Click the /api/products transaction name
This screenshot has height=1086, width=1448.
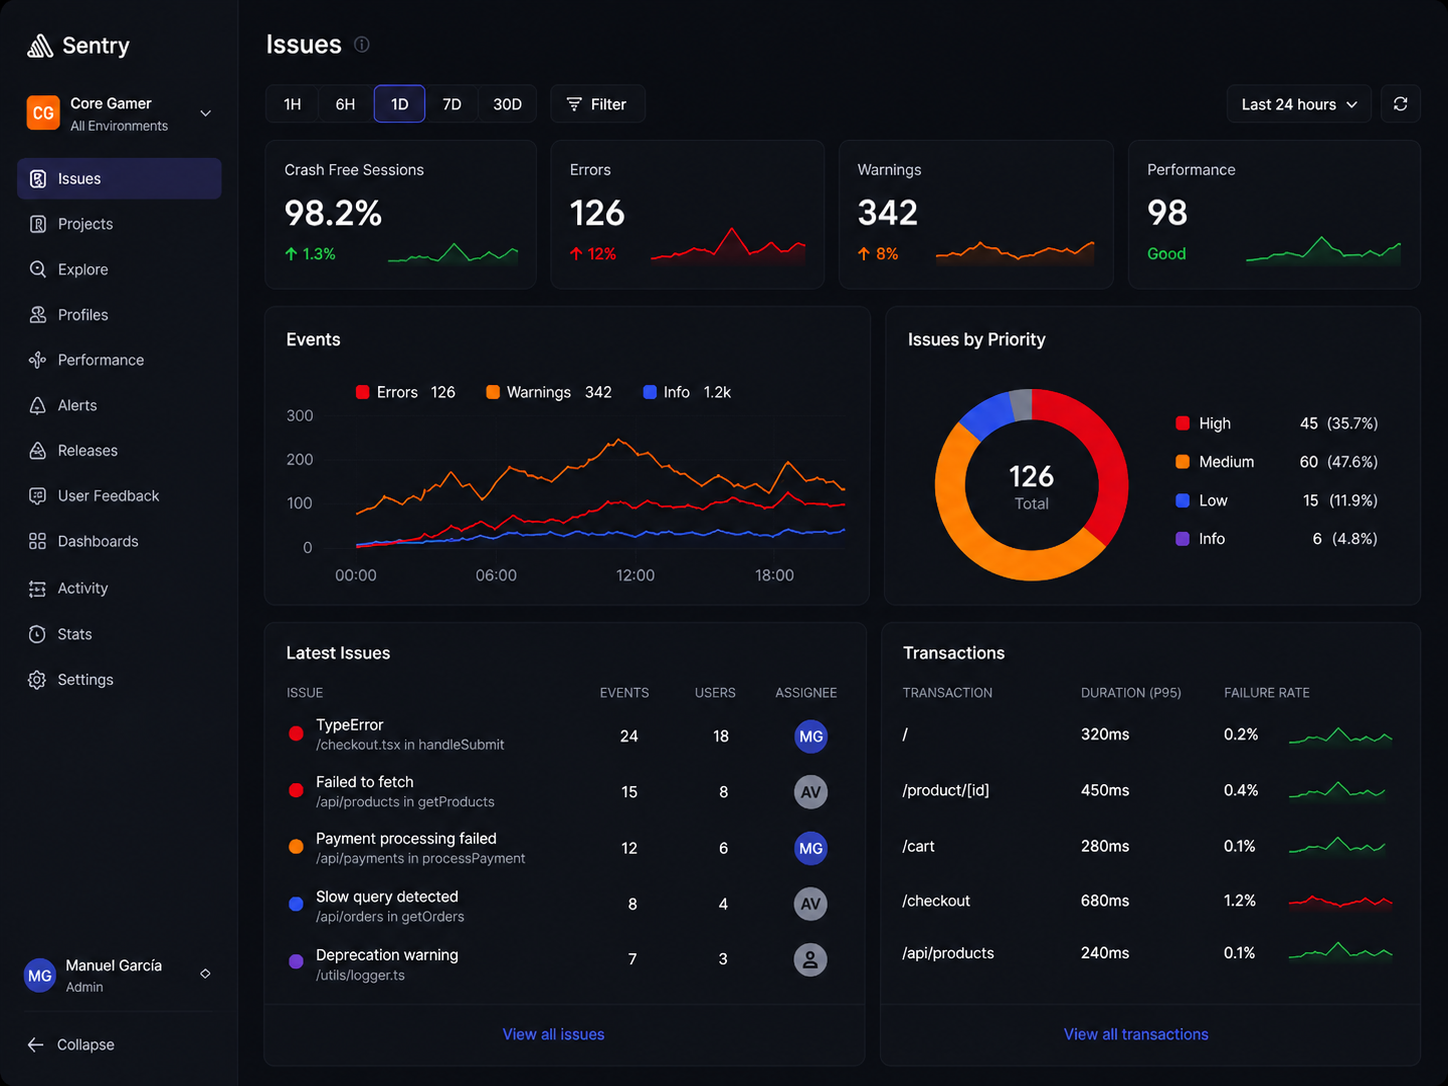pyautogui.click(x=948, y=953)
